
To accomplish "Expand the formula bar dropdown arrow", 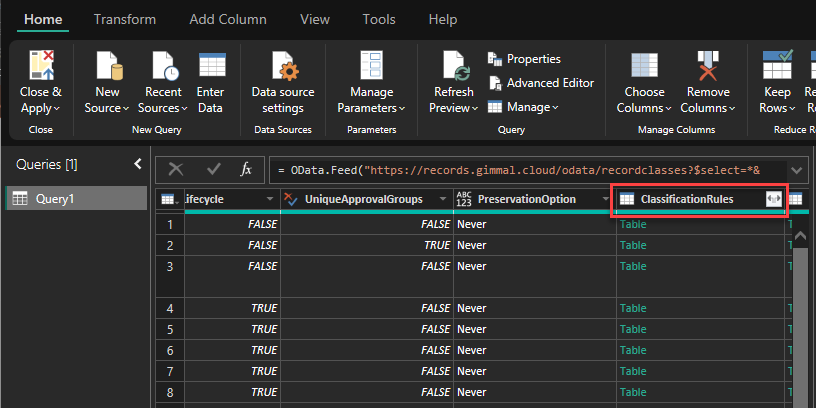I will pyautogui.click(x=796, y=170).
